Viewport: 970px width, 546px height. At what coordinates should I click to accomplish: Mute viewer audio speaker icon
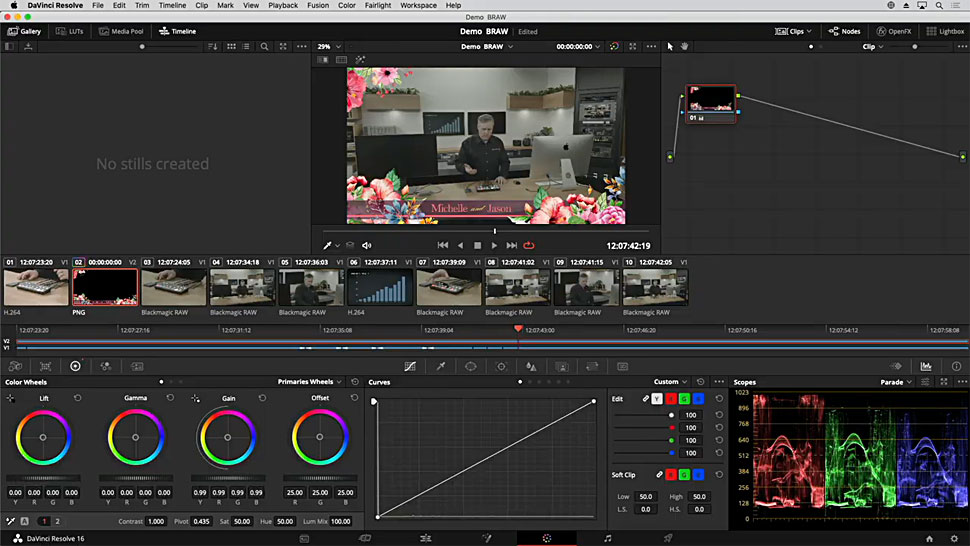click(366, 245)
